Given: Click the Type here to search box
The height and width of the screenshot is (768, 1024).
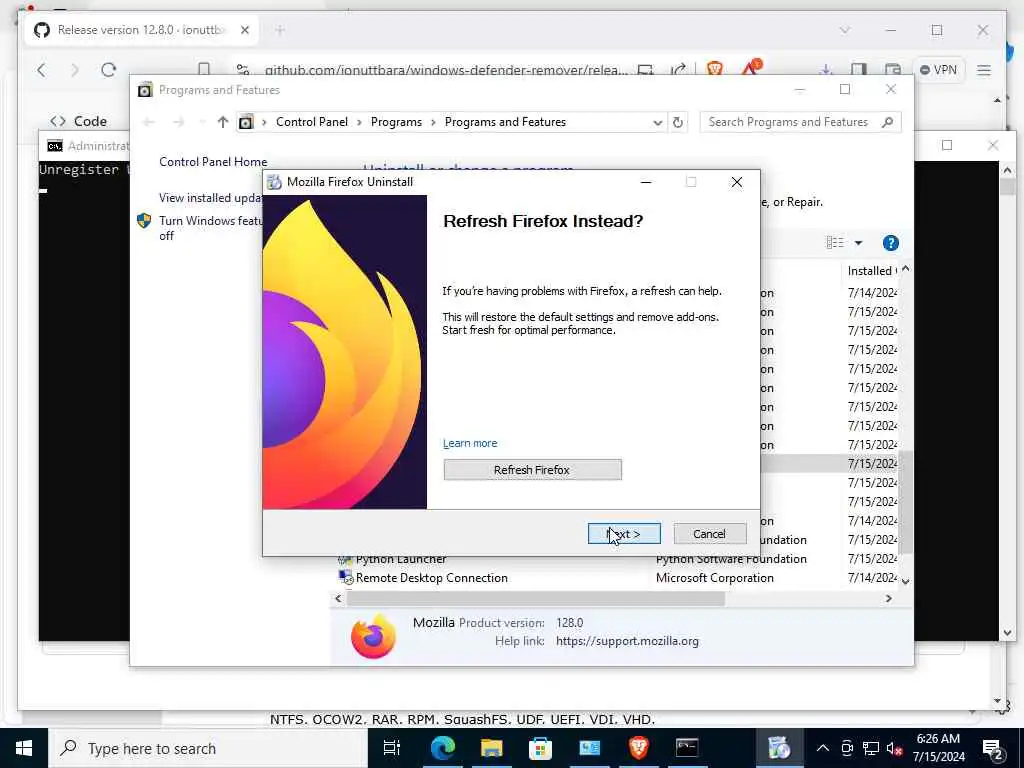Looking at the screenshot, I should 209,748.
